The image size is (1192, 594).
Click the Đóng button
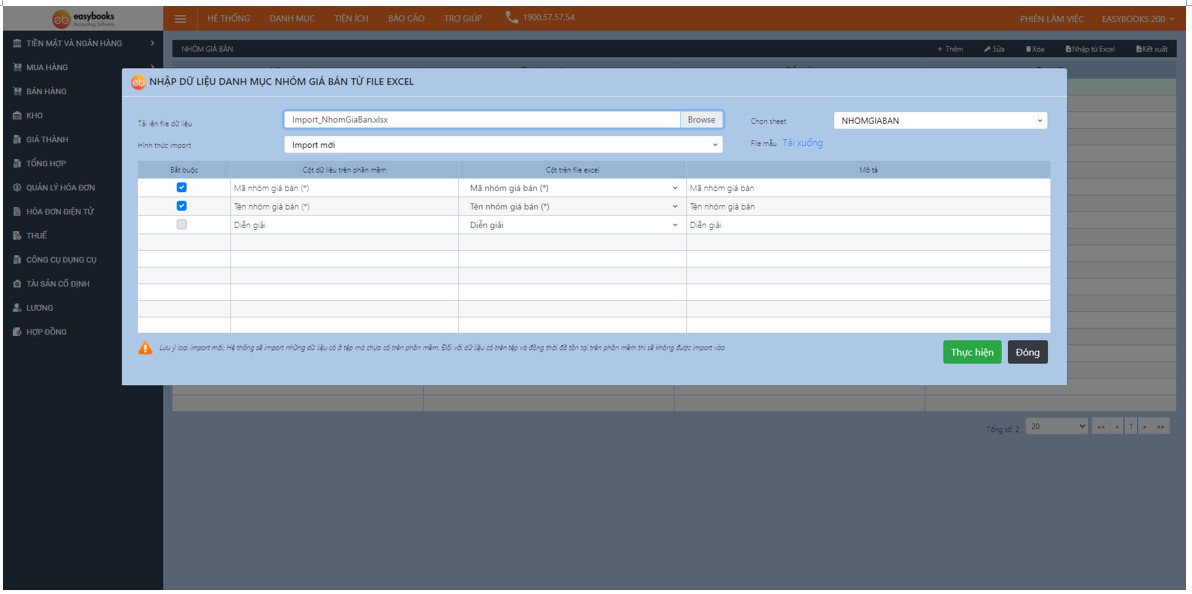click(1028, 352)
